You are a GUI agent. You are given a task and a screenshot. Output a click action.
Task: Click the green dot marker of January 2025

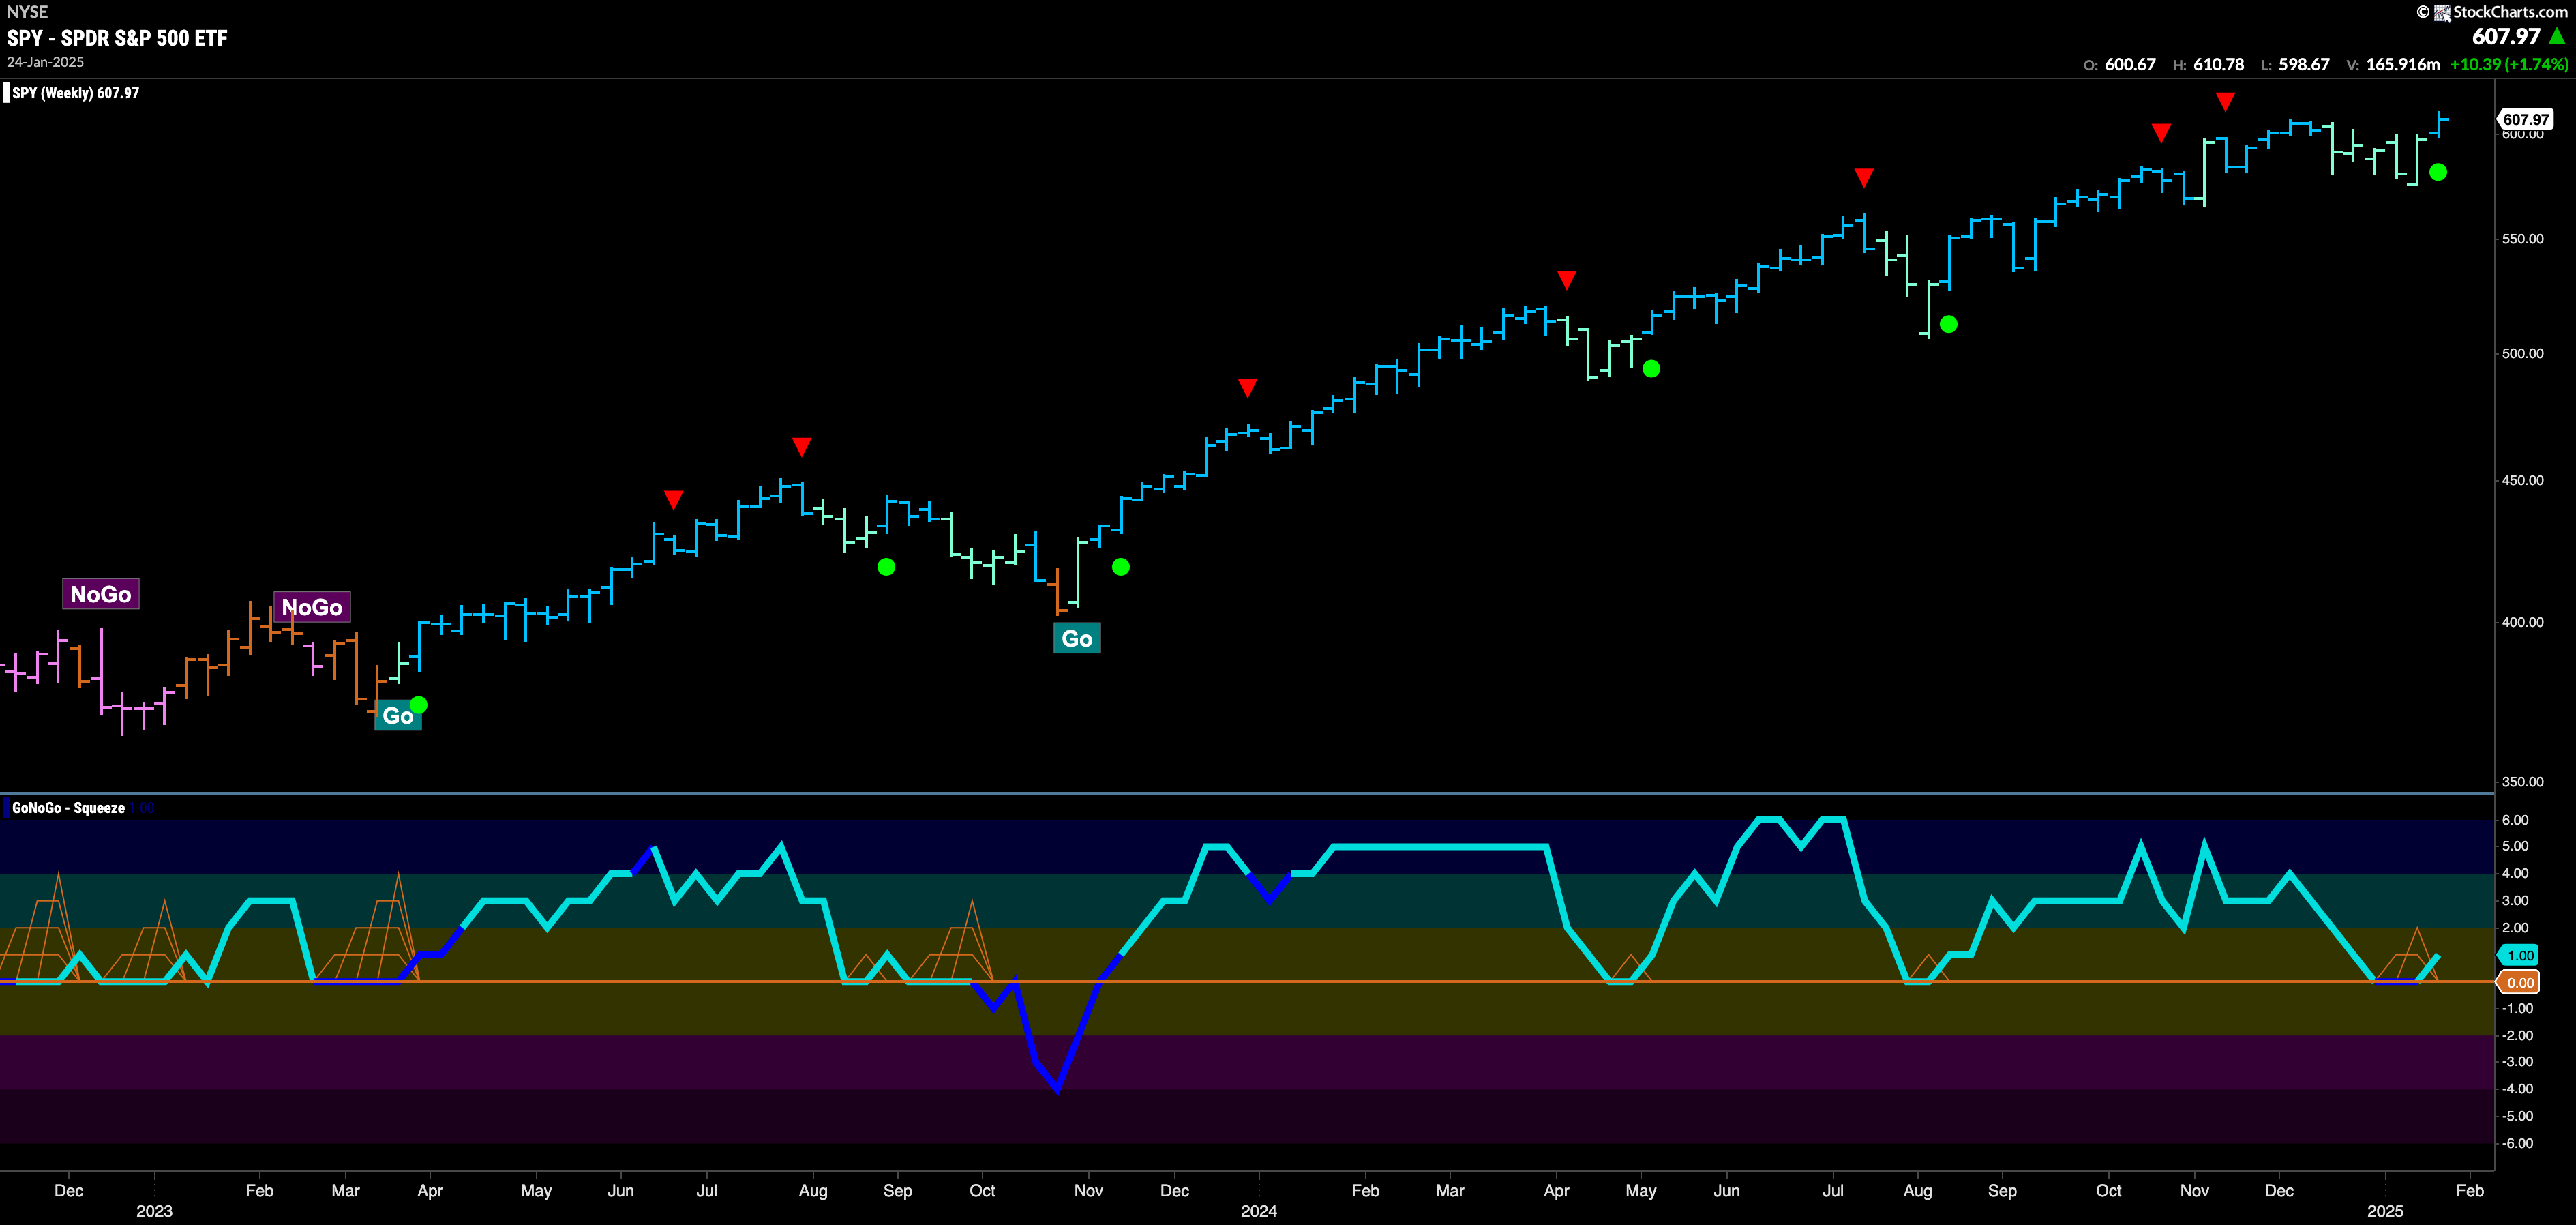pos(2439,172)
